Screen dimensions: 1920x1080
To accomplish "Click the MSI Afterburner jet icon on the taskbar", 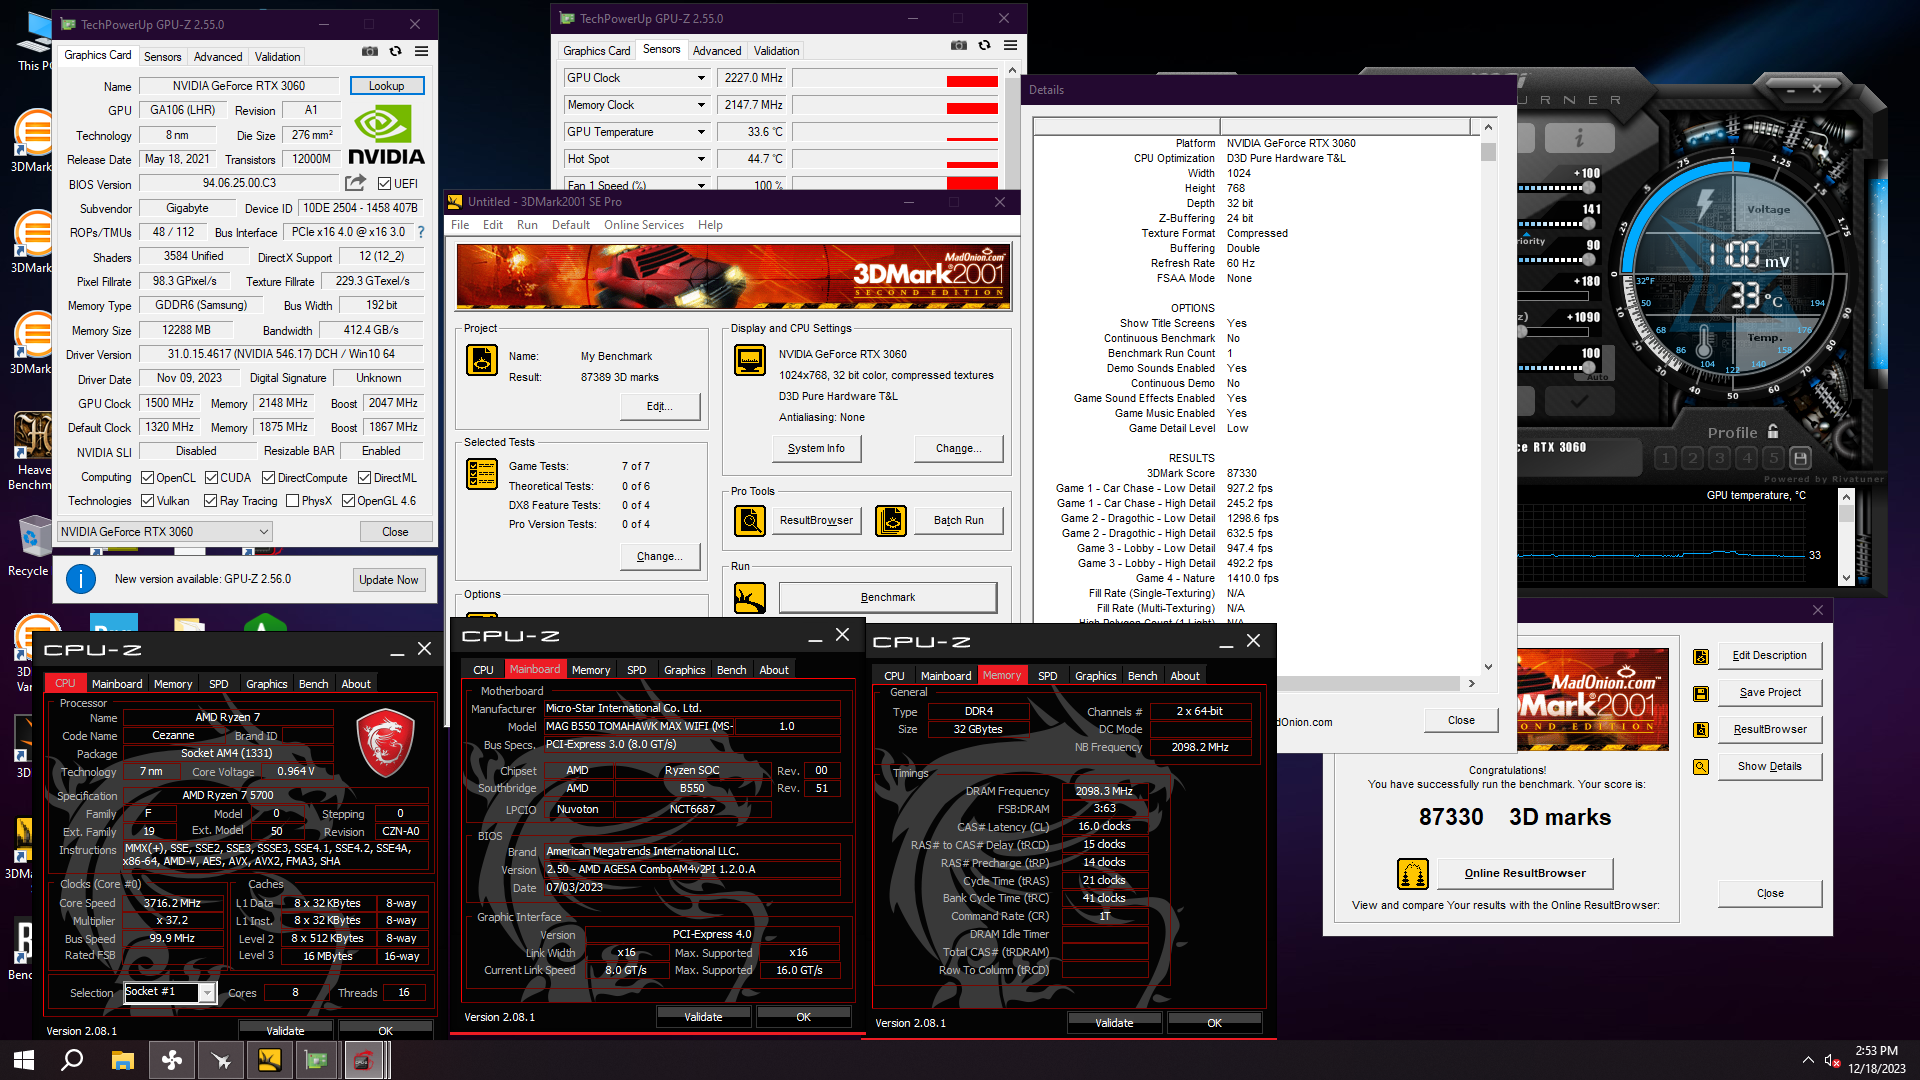I will pyautogui.click(x=221, y=1060).
